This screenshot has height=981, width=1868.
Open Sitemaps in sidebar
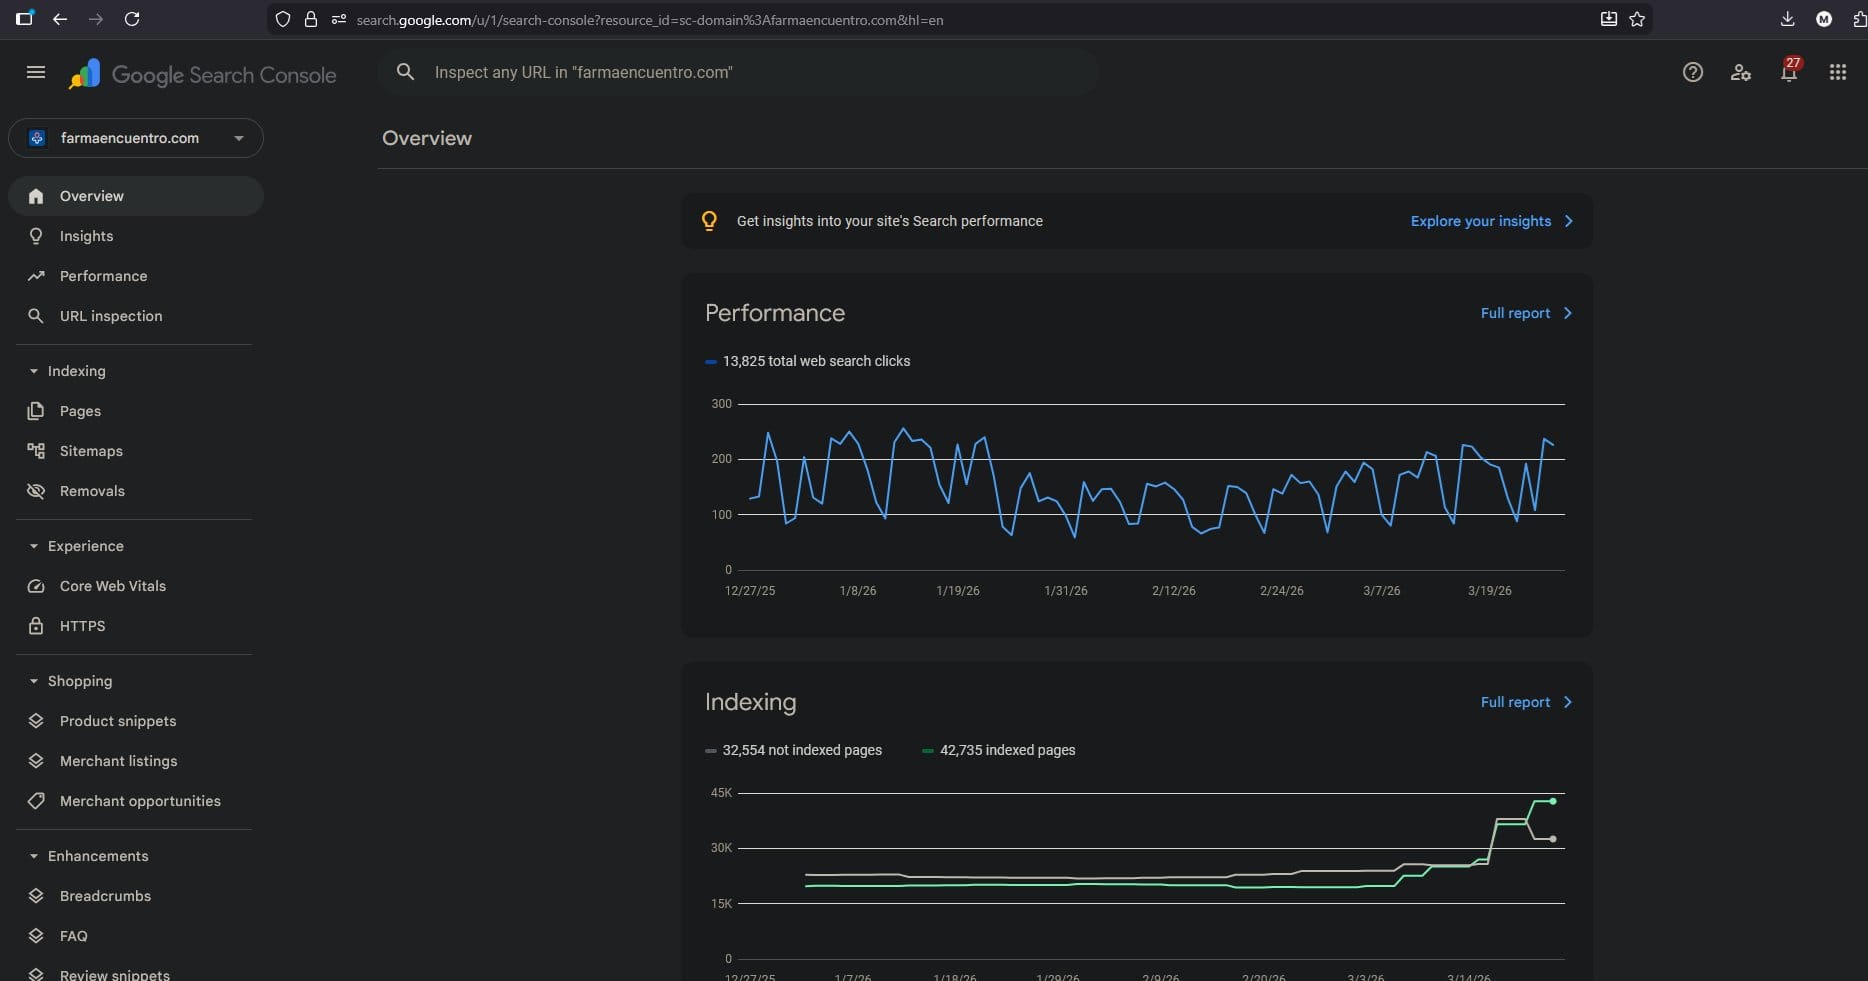coord(136,451)
